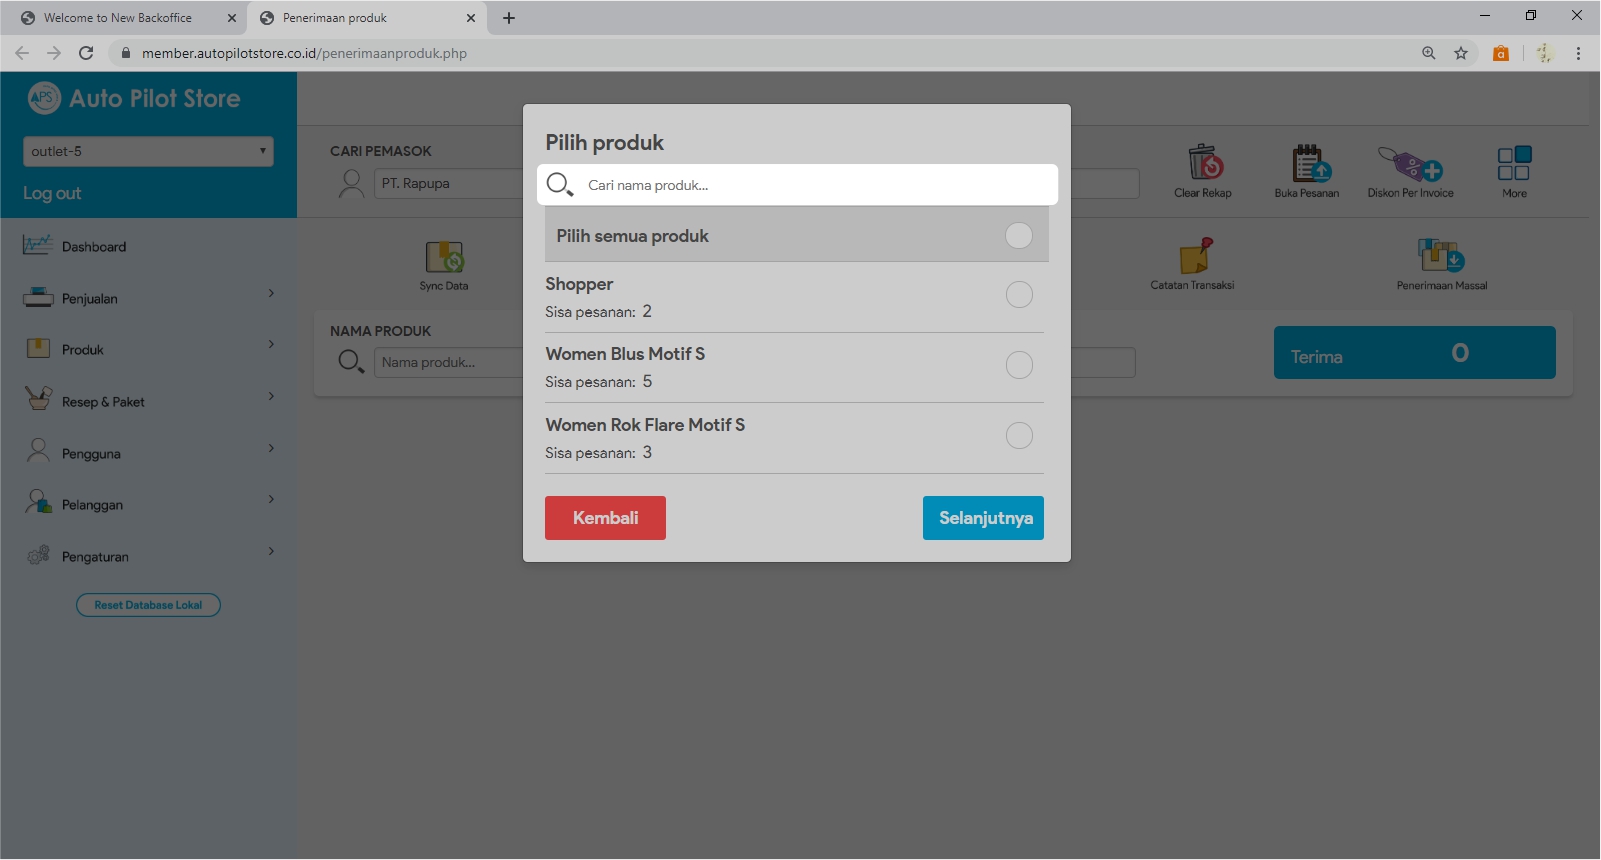
Task: Open the More grid icon
Action: pyautogui.click(x=1514, y=162)
